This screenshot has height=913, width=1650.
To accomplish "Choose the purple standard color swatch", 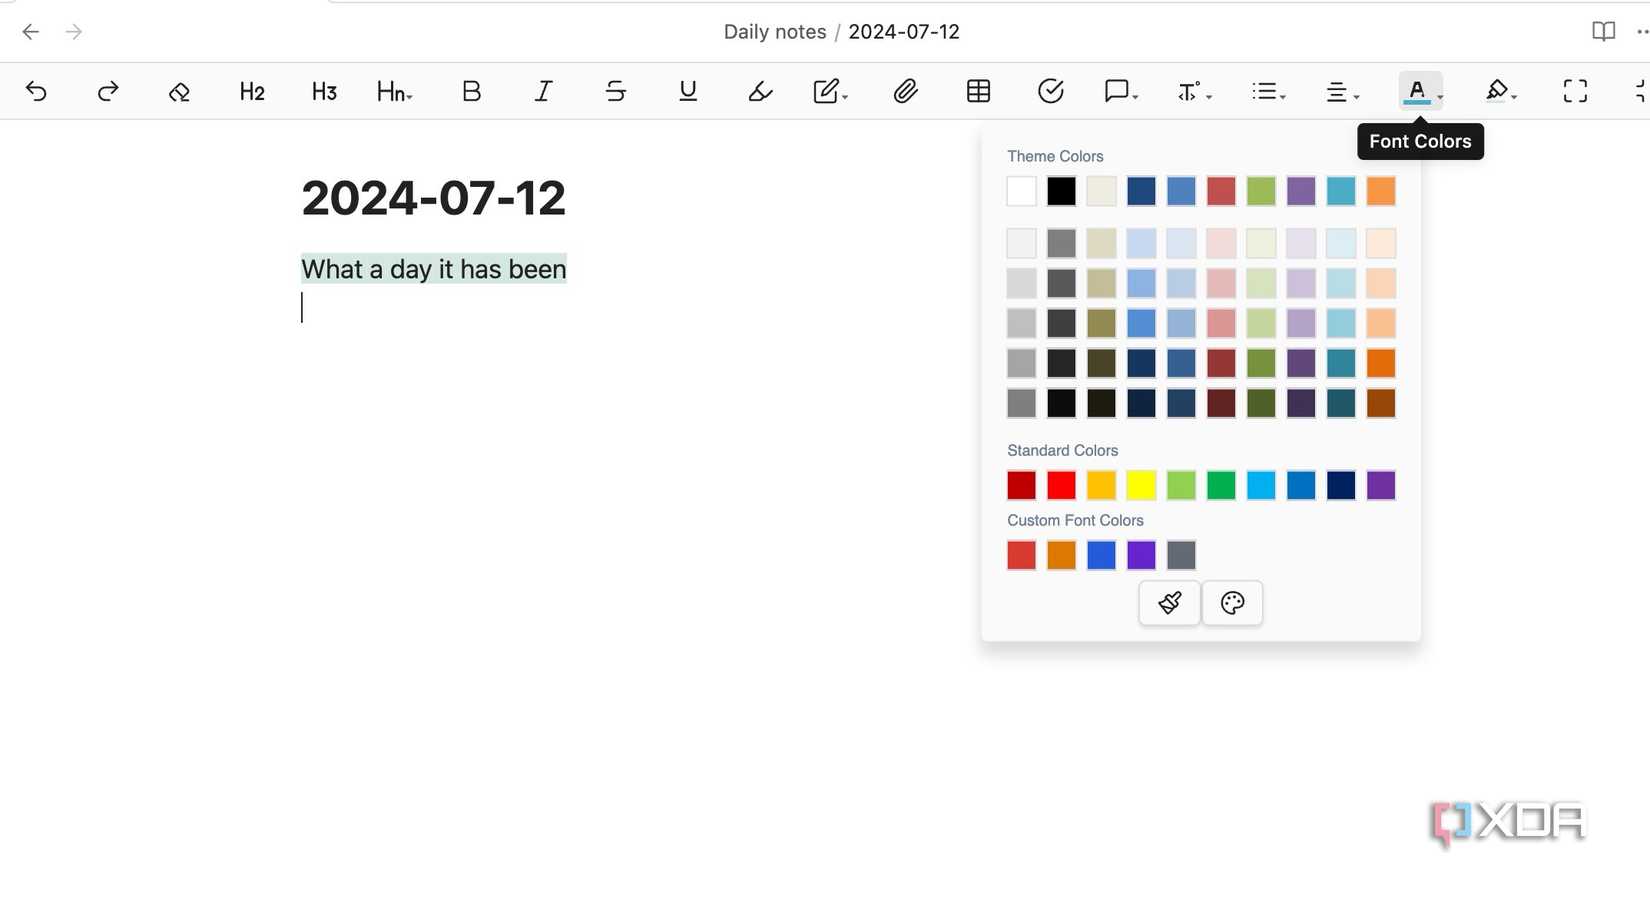I will [x=1381, y=485].
